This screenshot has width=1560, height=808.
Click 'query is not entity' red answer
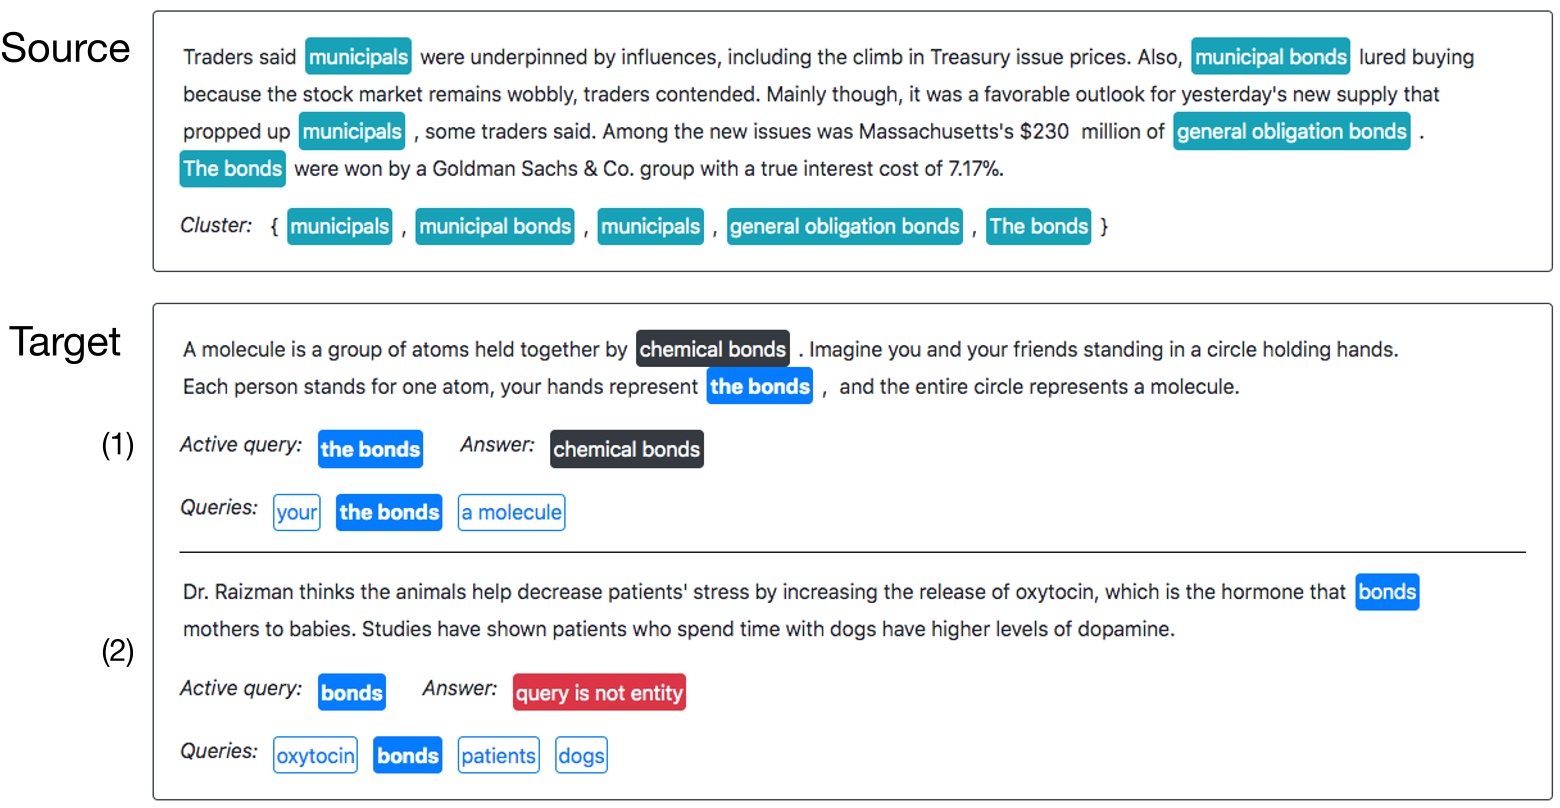[x=599, y=693]
